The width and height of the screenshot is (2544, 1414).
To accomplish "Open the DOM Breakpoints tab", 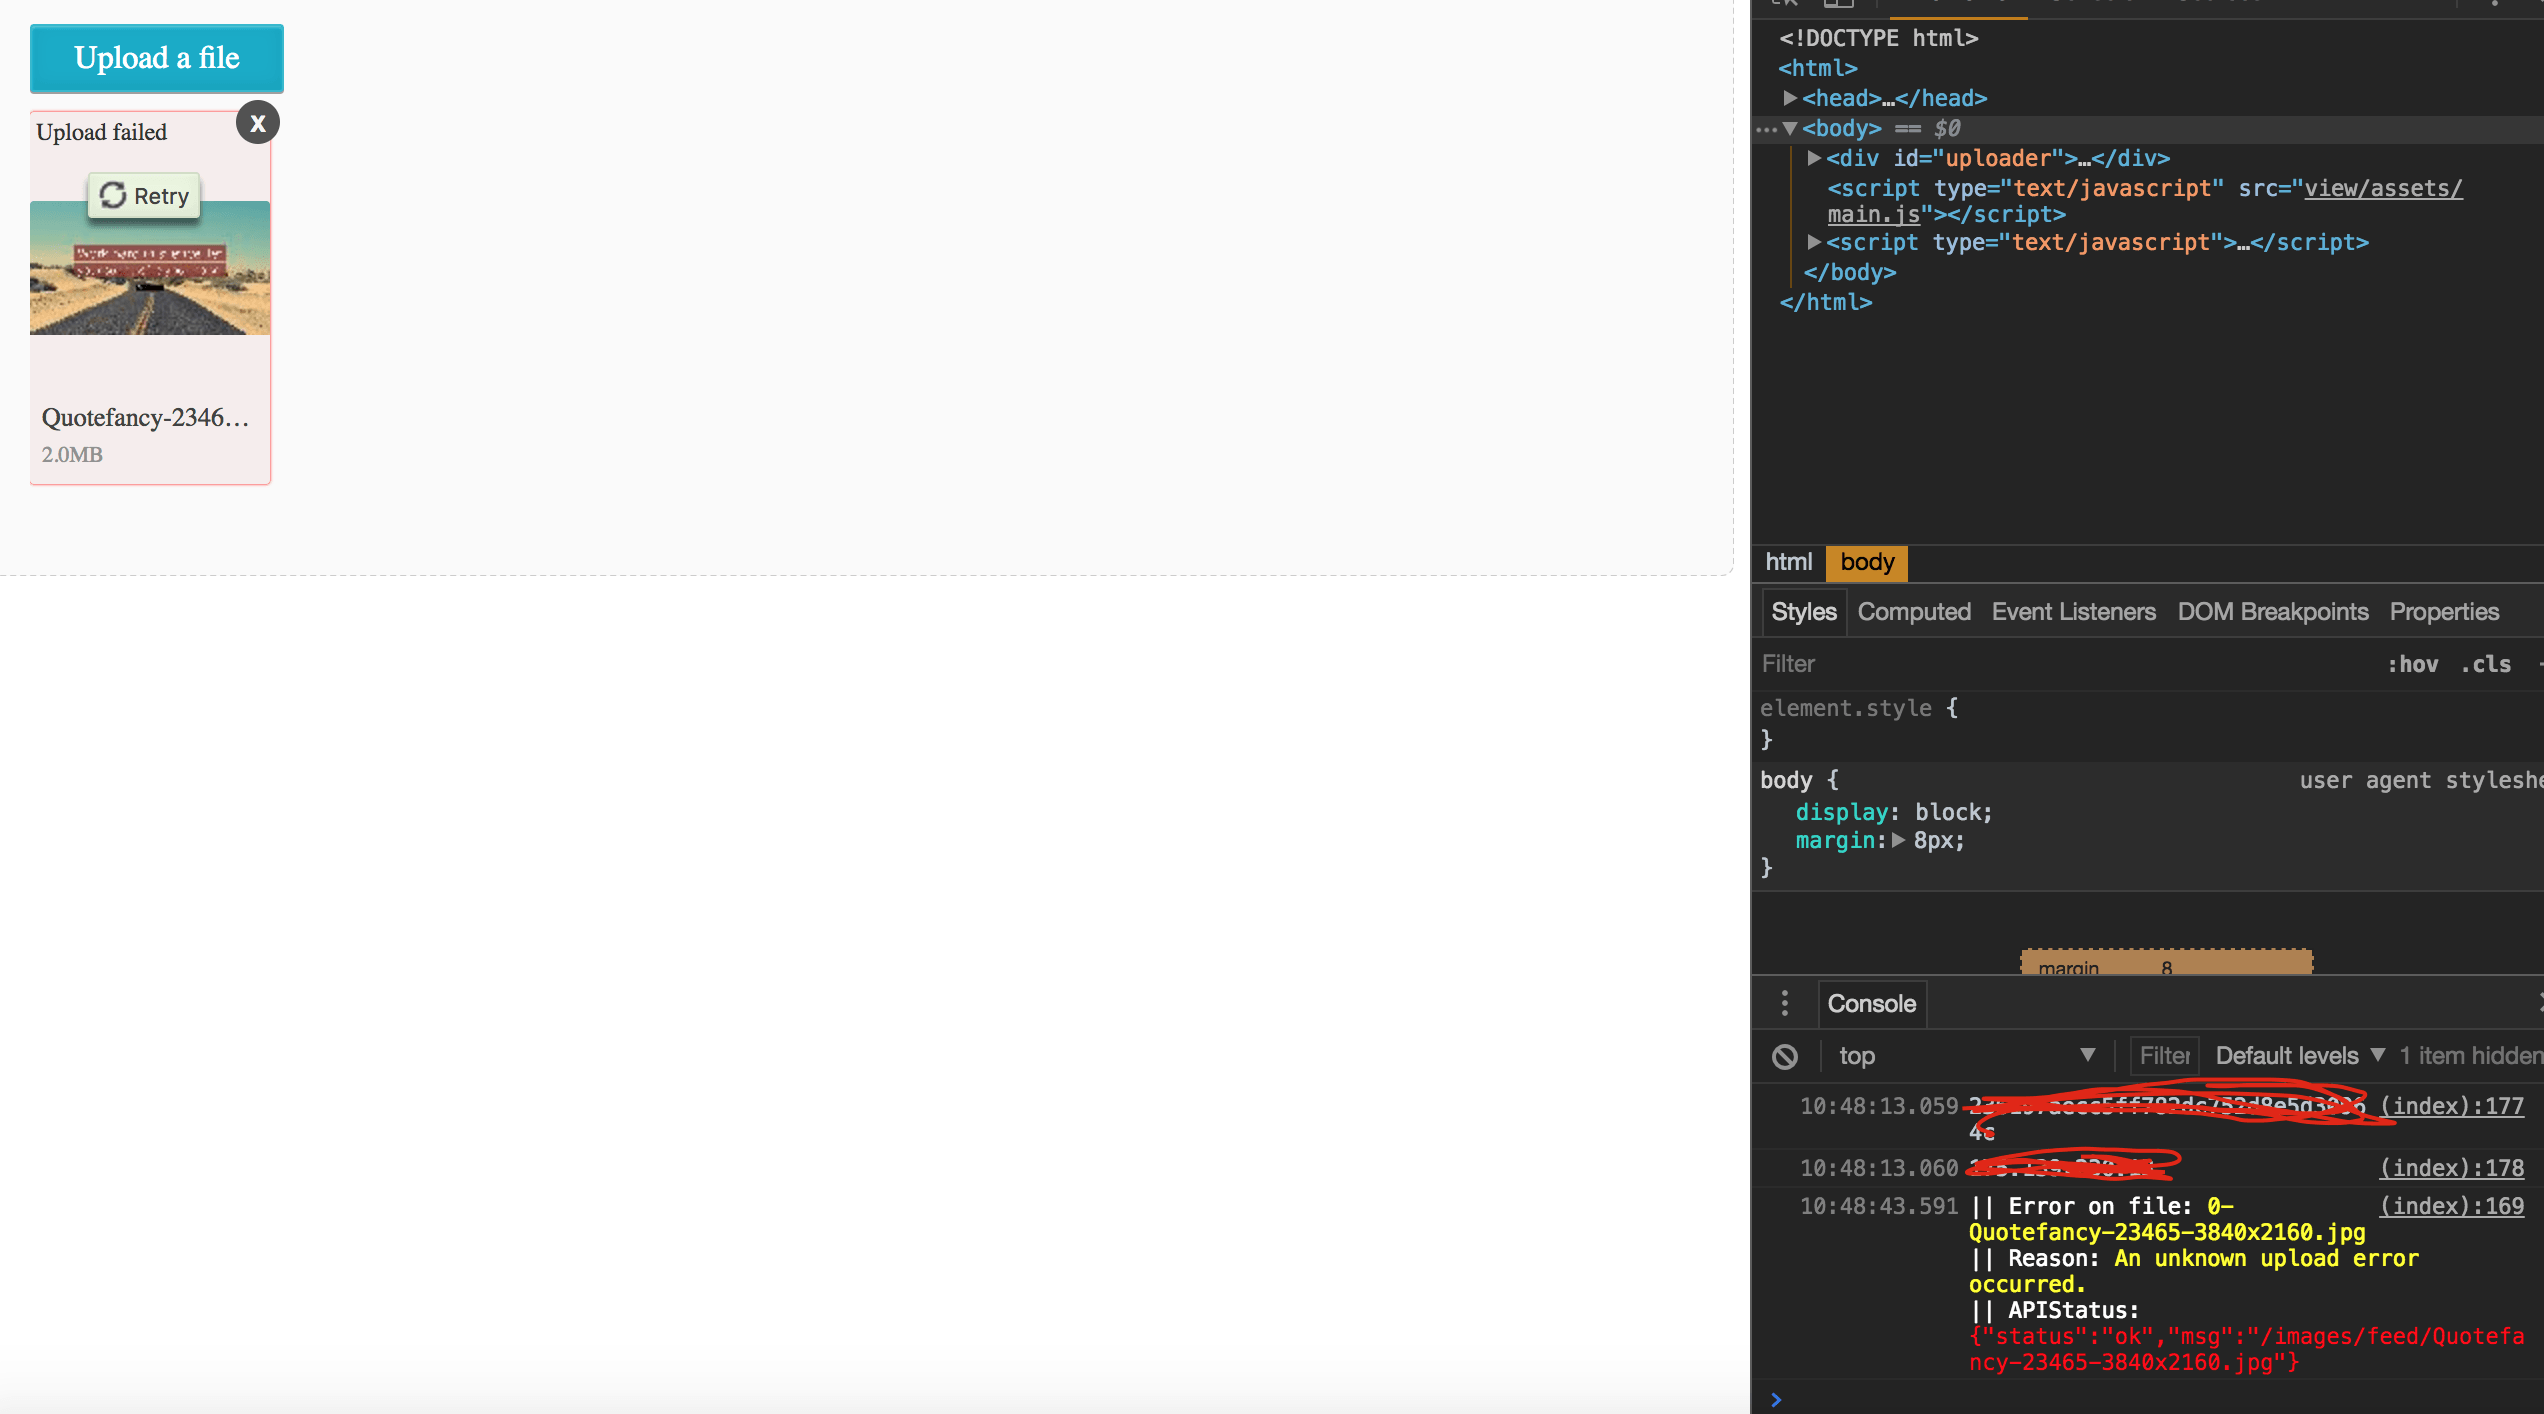I will pyautogui.click(x=2272, y=612).
